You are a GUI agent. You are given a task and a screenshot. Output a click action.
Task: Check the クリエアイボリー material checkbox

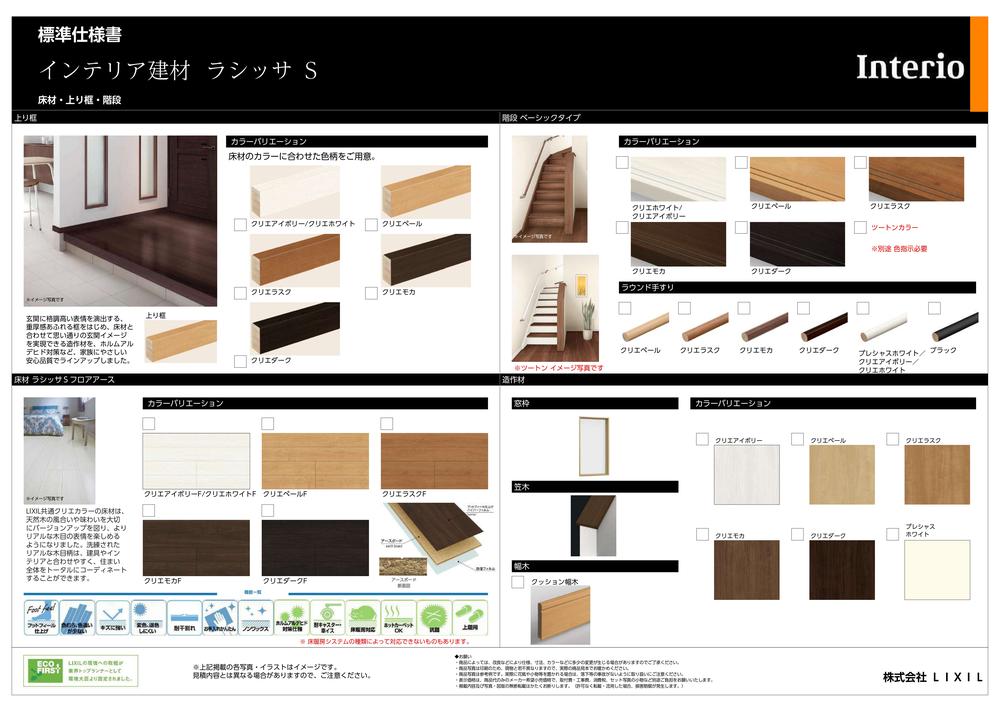tap(702, 439)
